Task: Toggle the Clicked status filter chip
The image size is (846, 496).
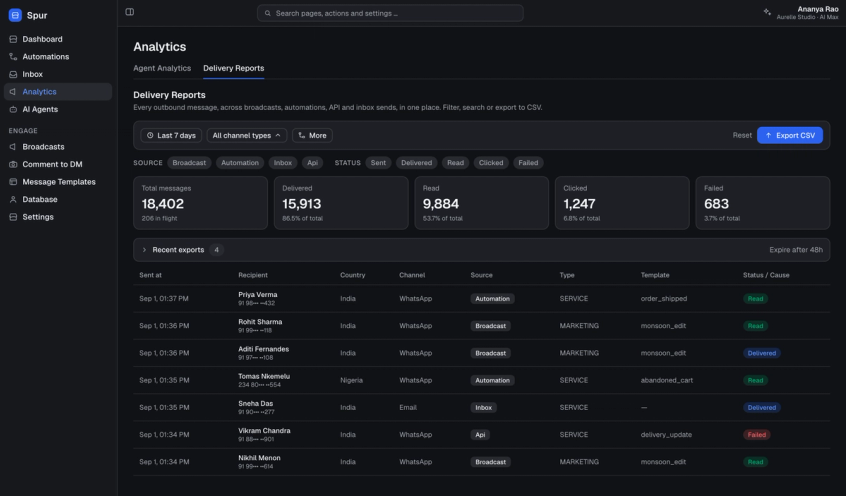Action: (x=491, y=162)
